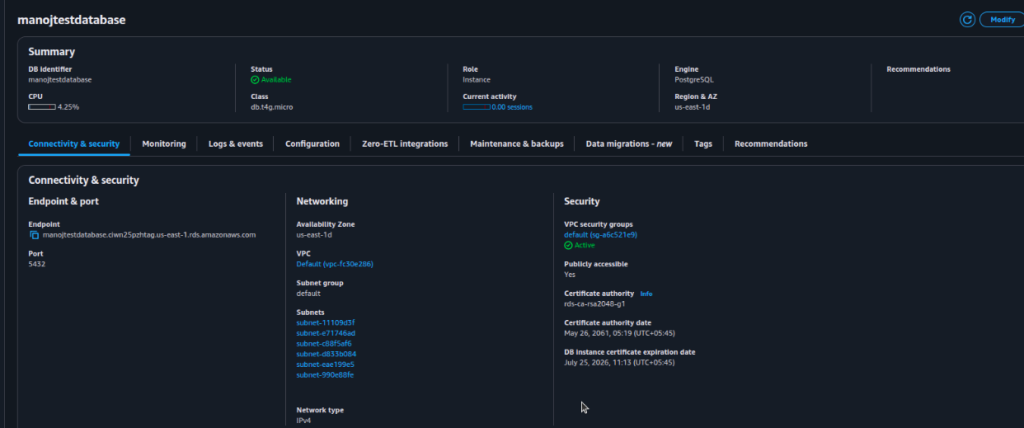Click the certificate authority rds-ca-rsa2048-g1
This screenshot has height=428, width=1024.
pyautogui.click(x=595, y=304)
